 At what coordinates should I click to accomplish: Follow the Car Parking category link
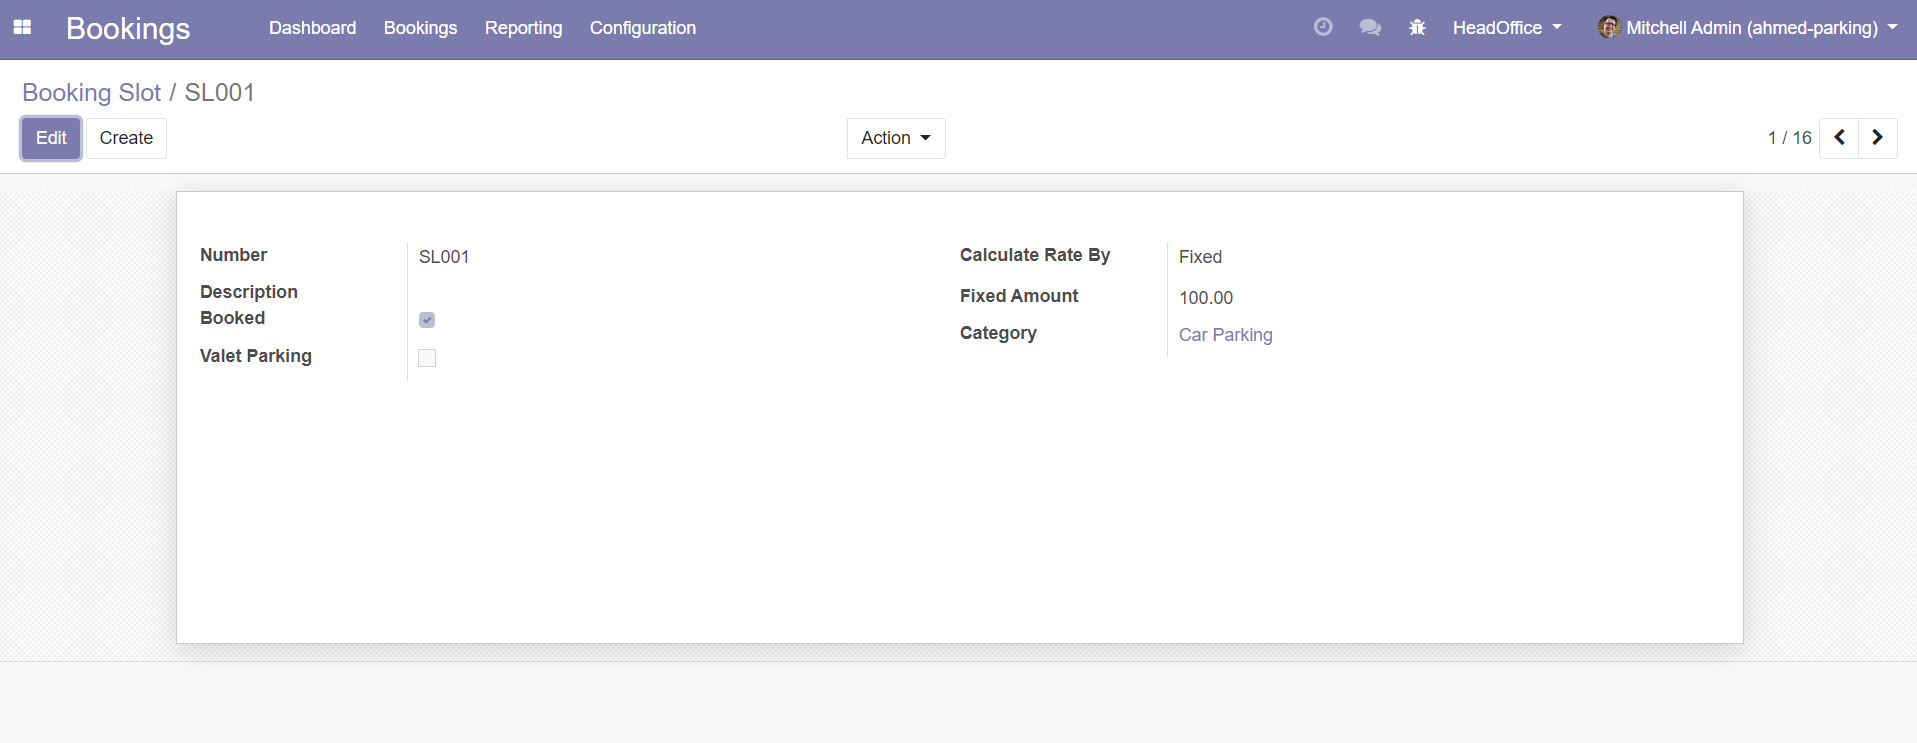click(1225, 335)
